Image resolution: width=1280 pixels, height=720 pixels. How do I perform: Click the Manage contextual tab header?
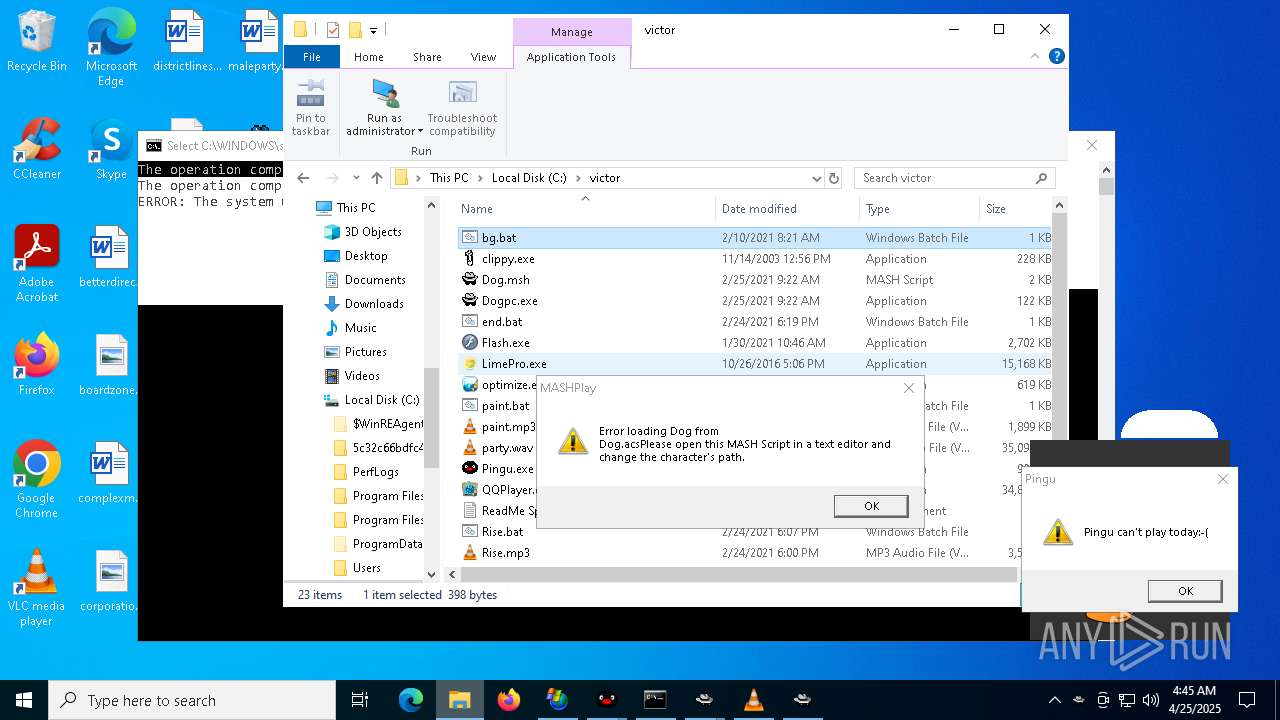[x=572, y=32]
